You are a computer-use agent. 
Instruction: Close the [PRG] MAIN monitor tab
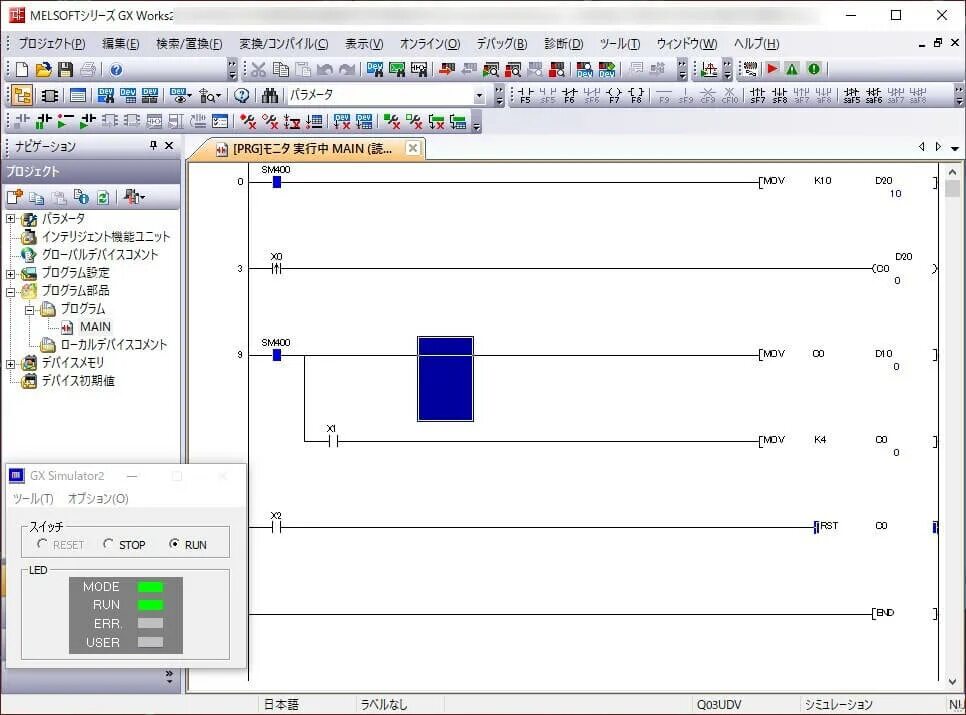(413, 148)
